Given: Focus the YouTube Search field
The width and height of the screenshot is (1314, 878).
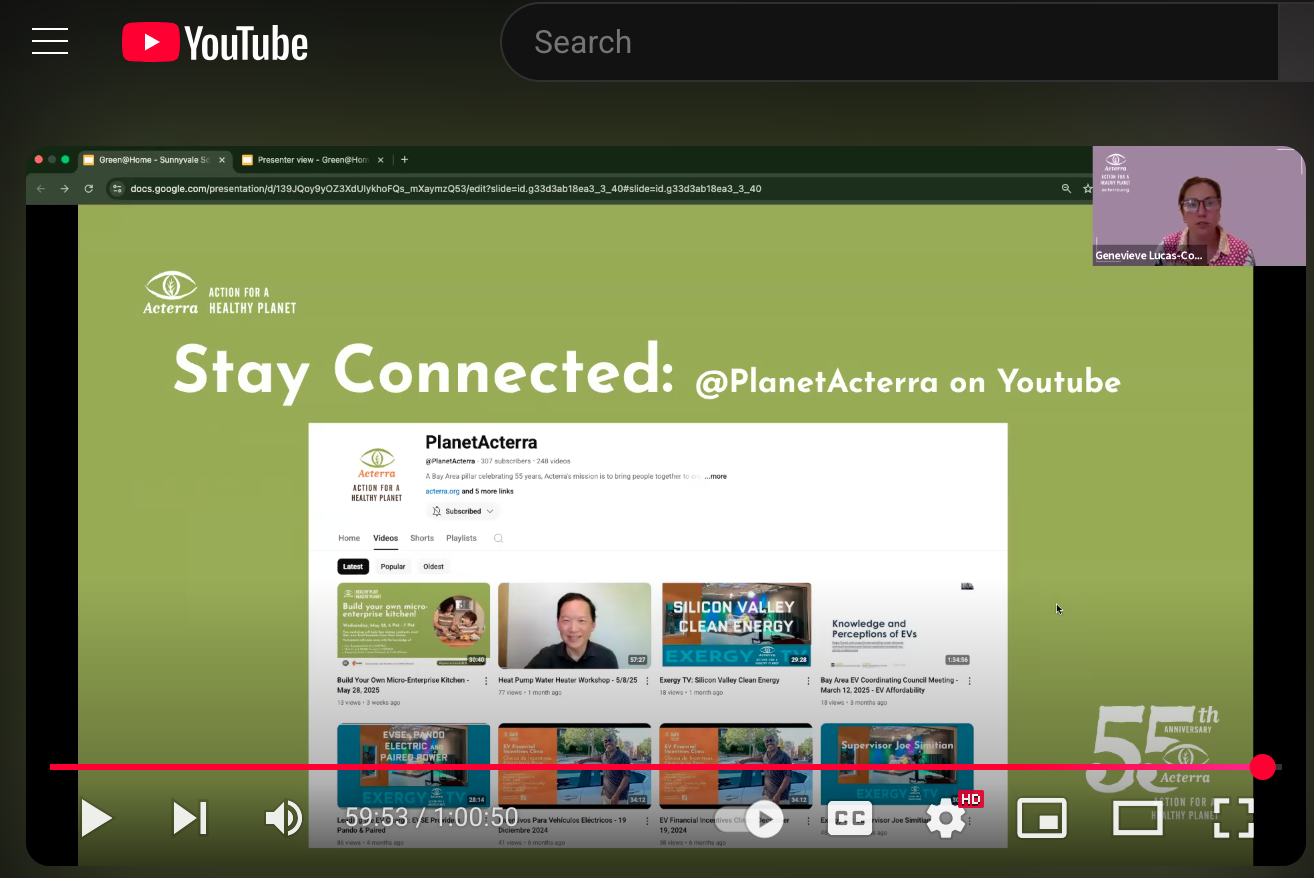Looking at the screenshot, I should pyautogui.click(x=890, y=42).
